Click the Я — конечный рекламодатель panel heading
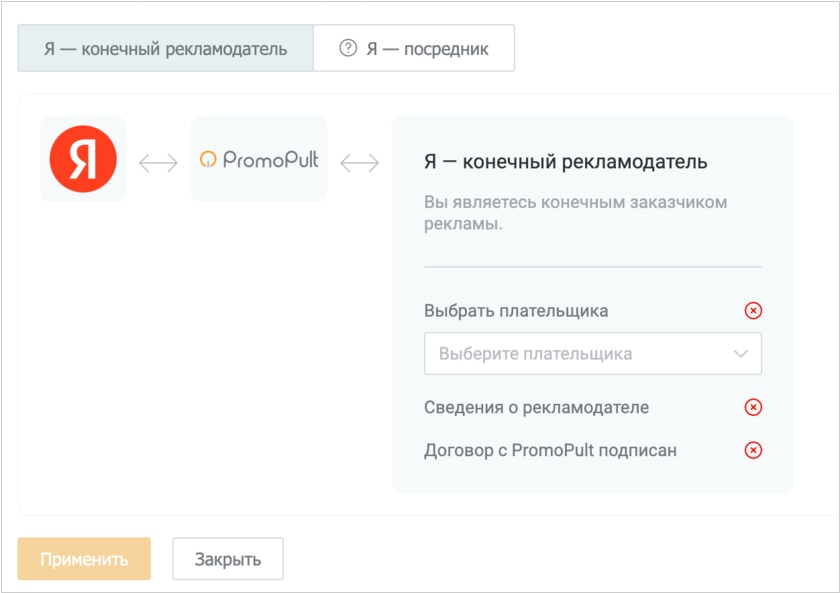Screen dimensions: 840x593 point(566,161)
